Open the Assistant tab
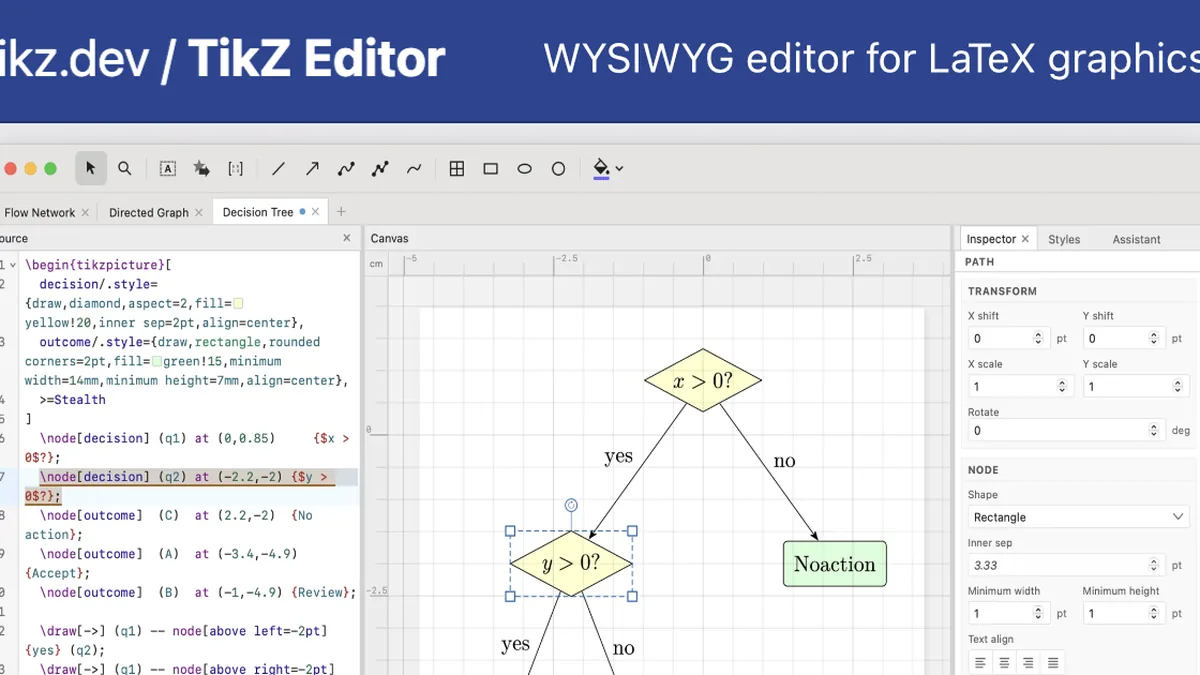The height and width of the screenshot is (675, 1200). (1136, 239)
